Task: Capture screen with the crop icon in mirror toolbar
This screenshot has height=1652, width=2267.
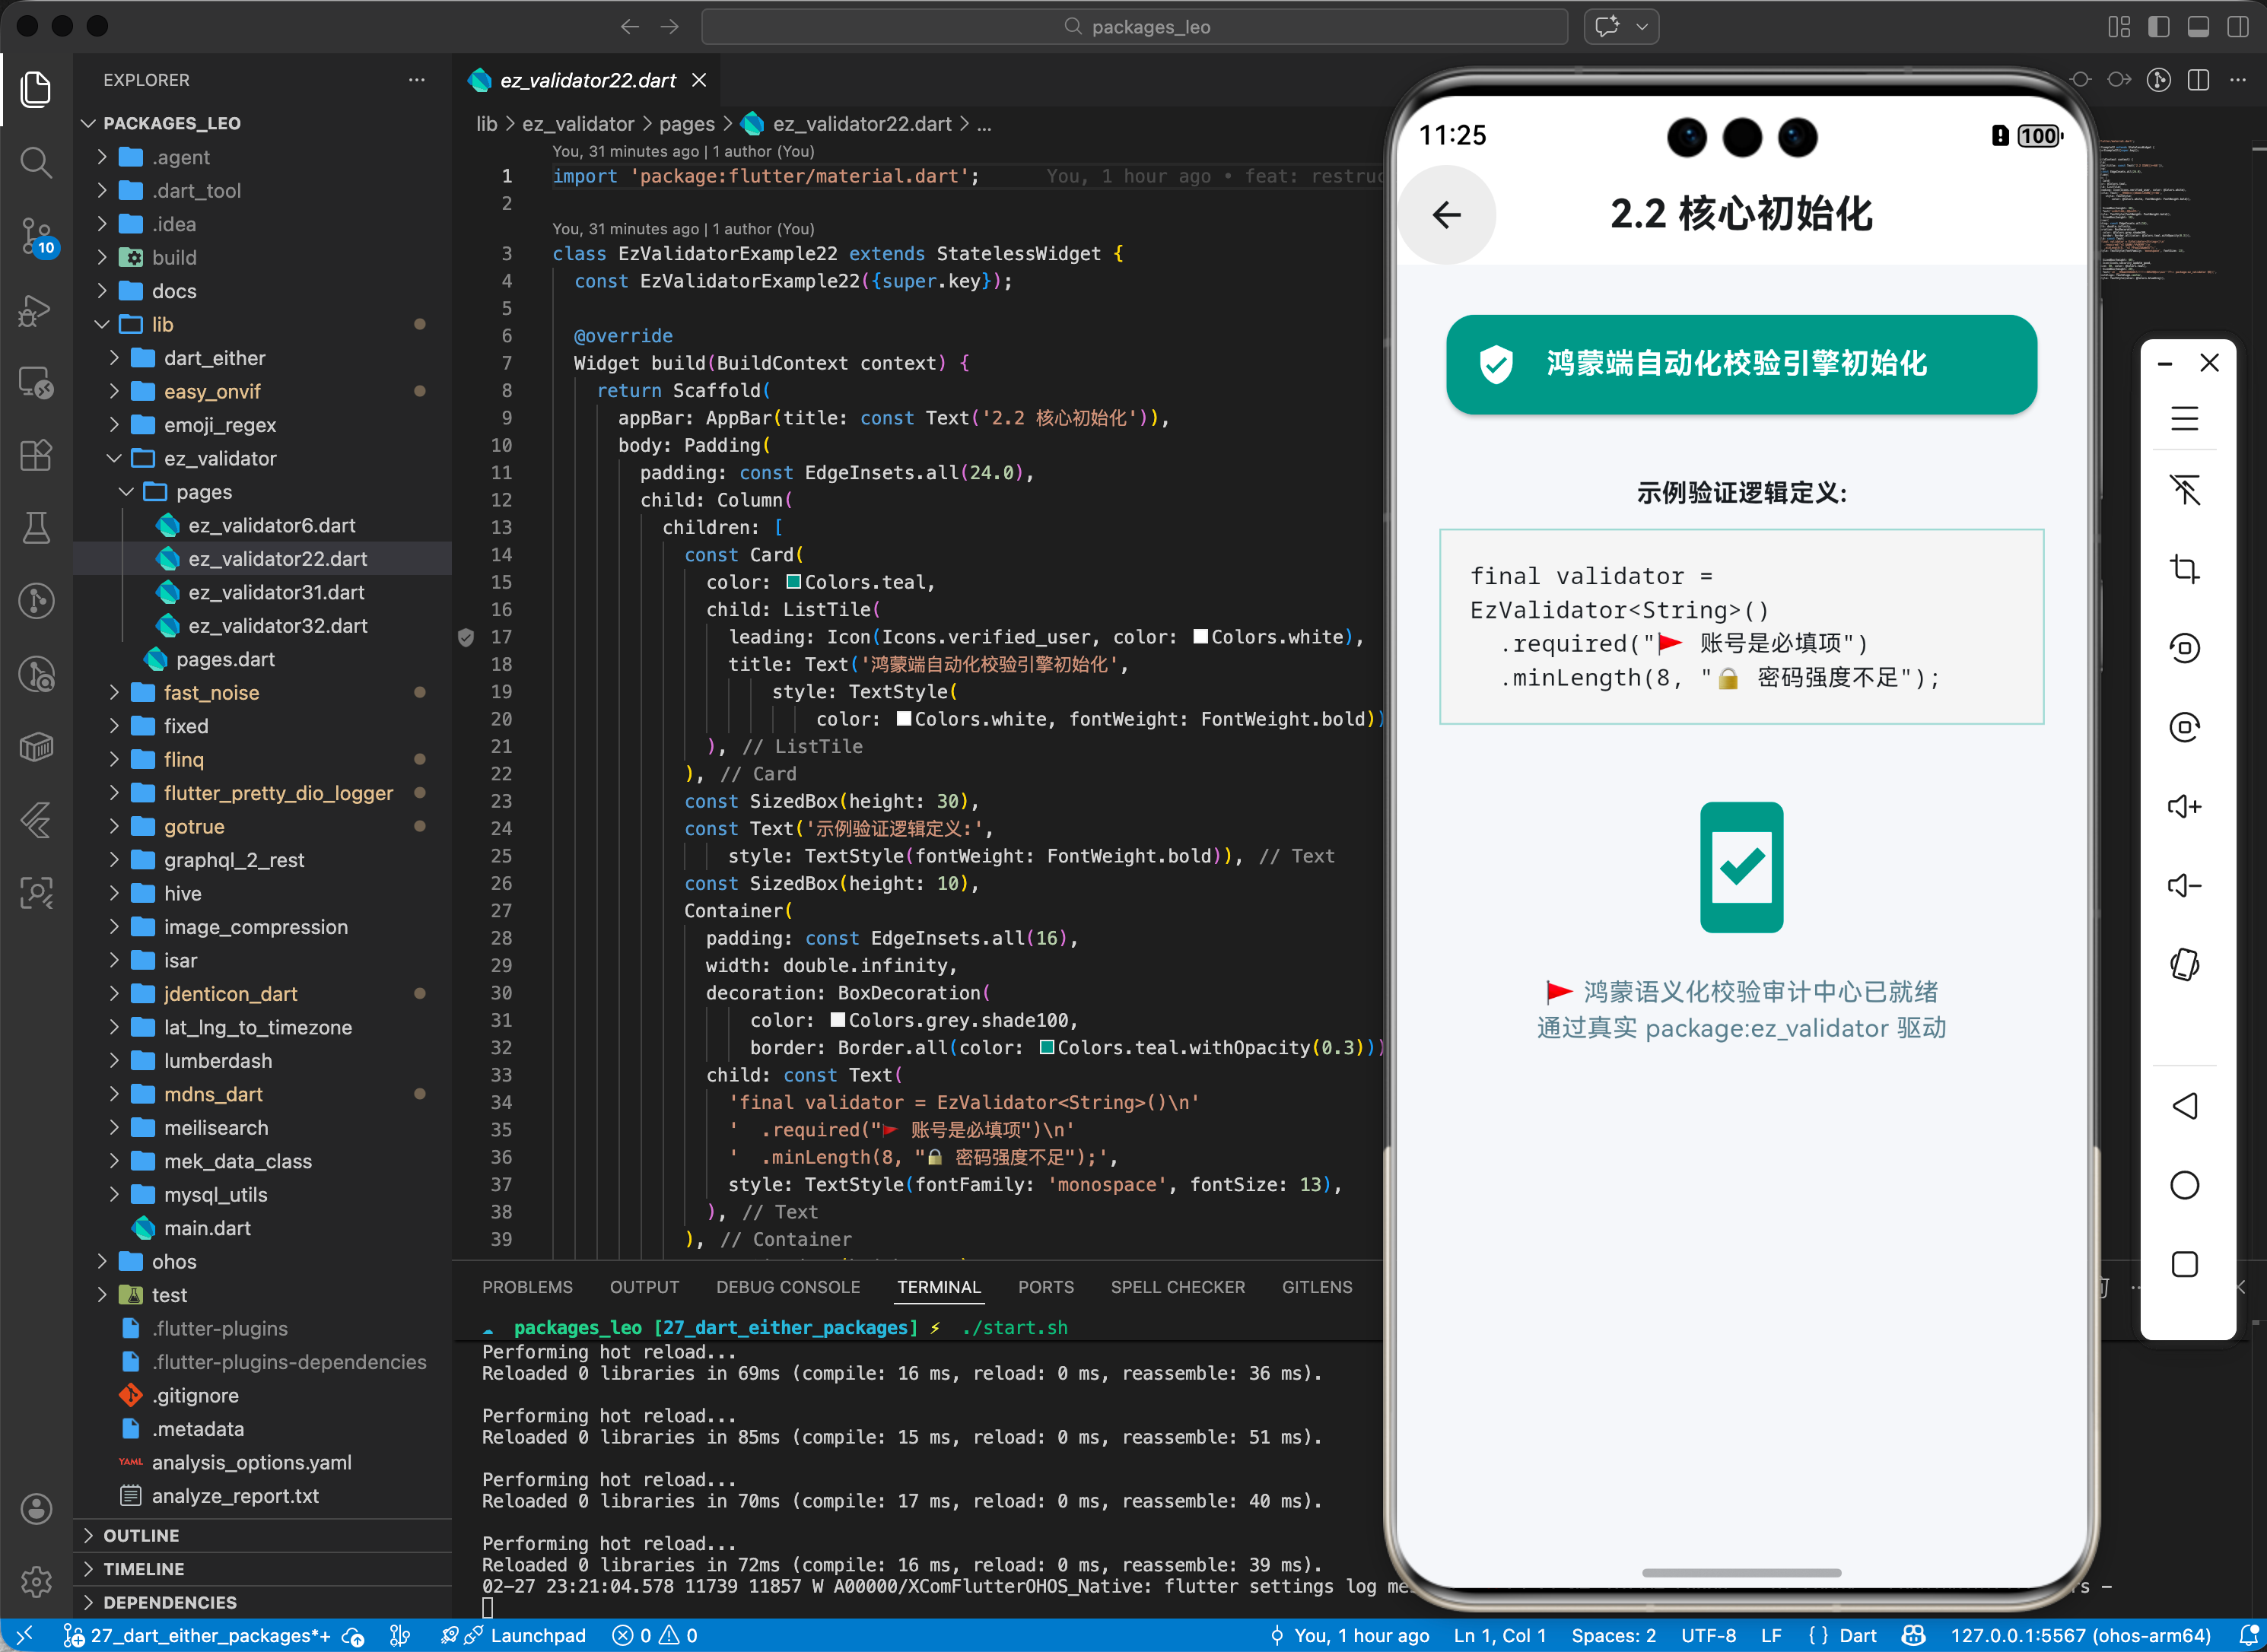Action: tap(2185, 570)
